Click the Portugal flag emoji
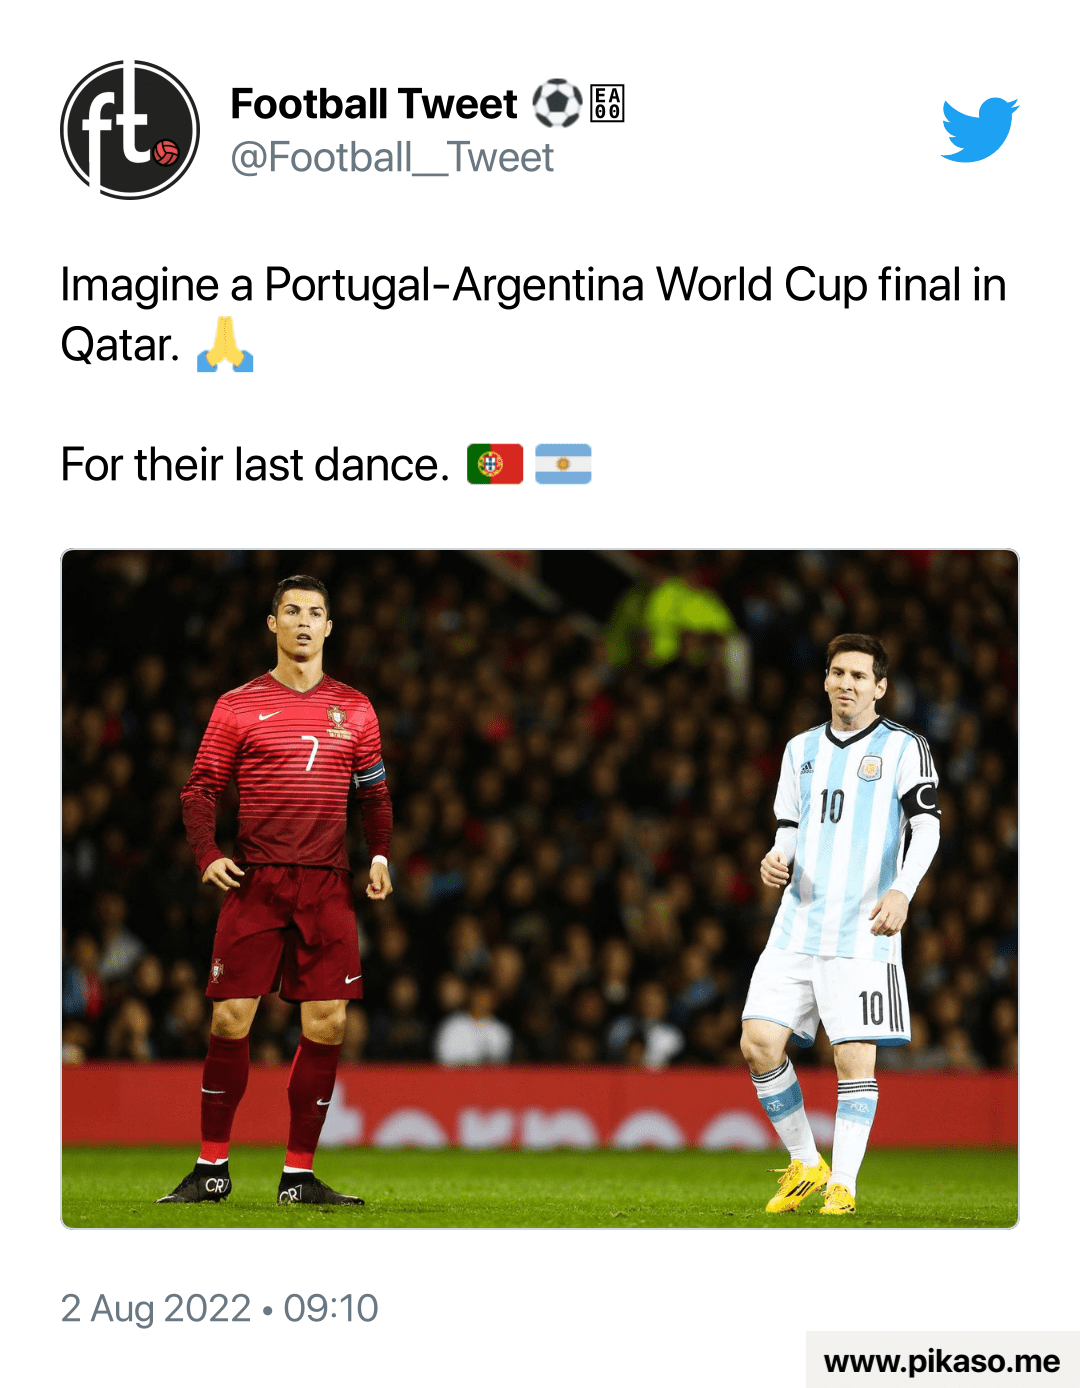 point(495,464)
